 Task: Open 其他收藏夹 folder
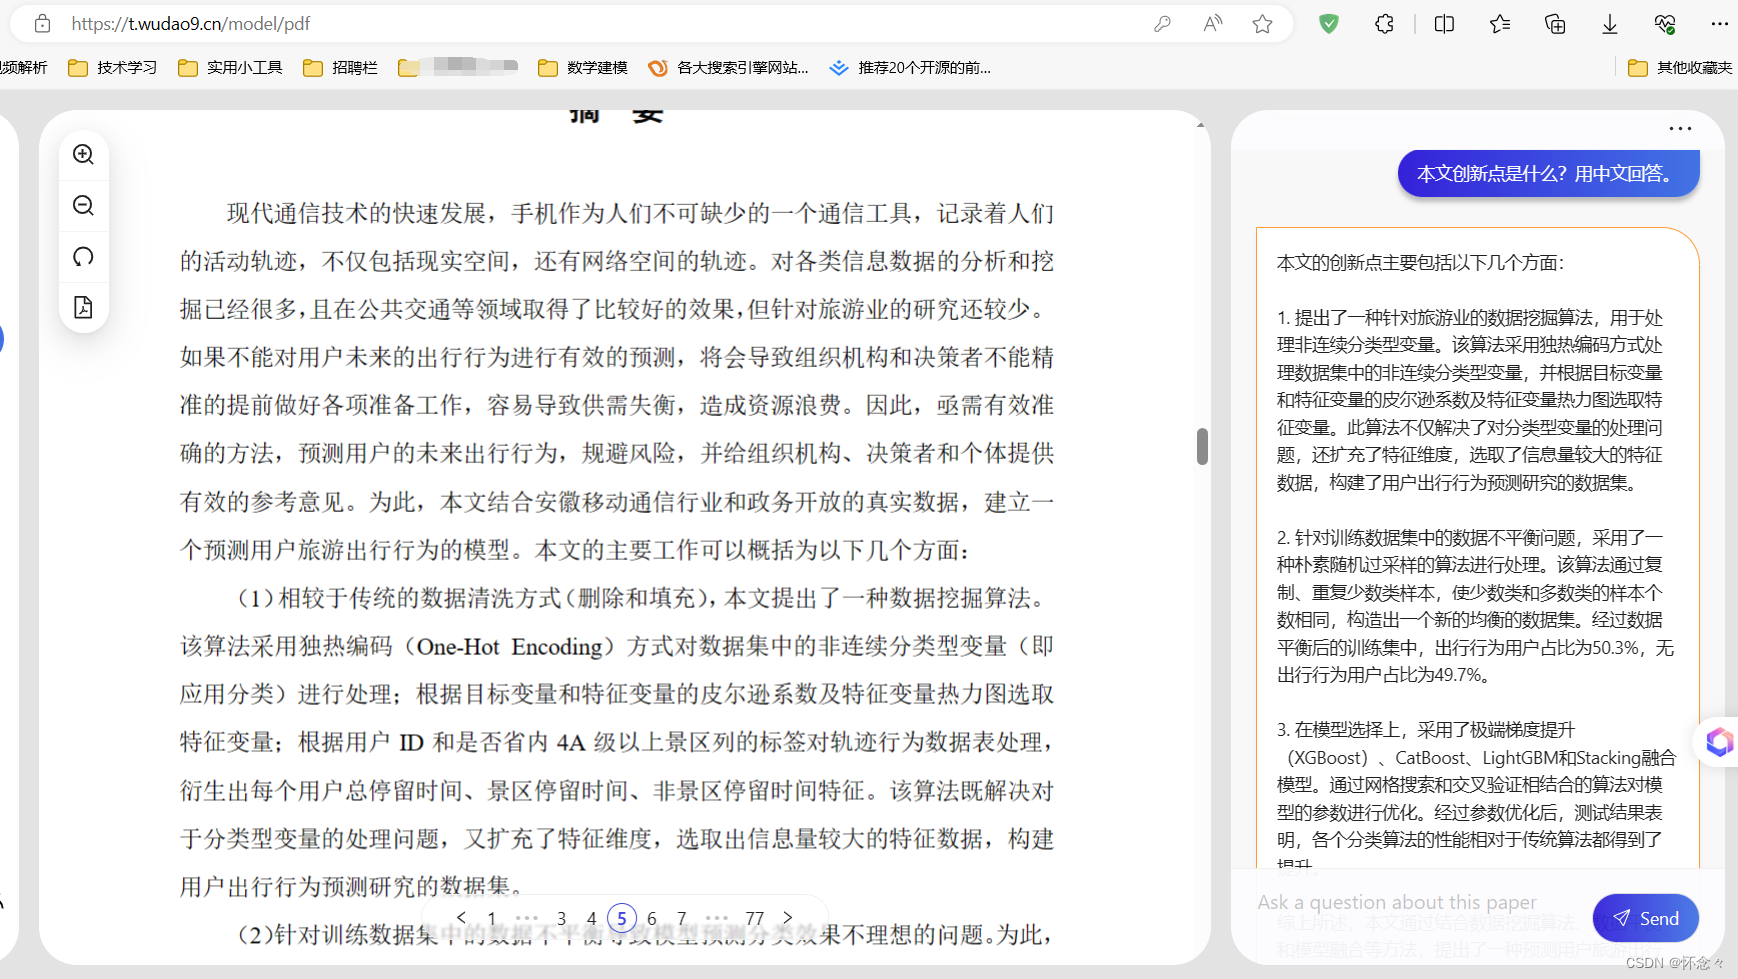1680,67
